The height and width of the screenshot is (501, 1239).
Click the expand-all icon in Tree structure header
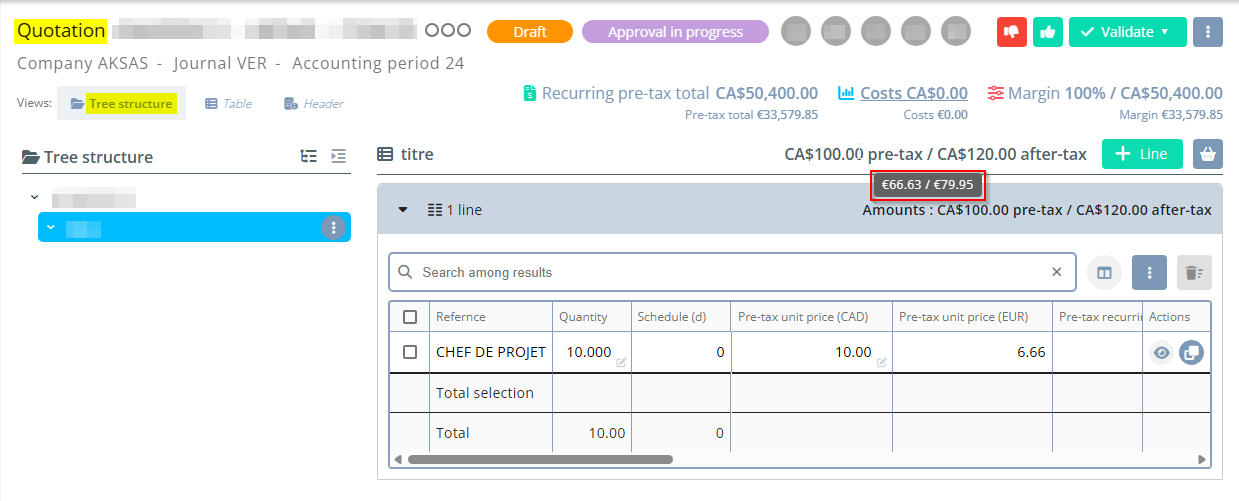coord(309,157)
